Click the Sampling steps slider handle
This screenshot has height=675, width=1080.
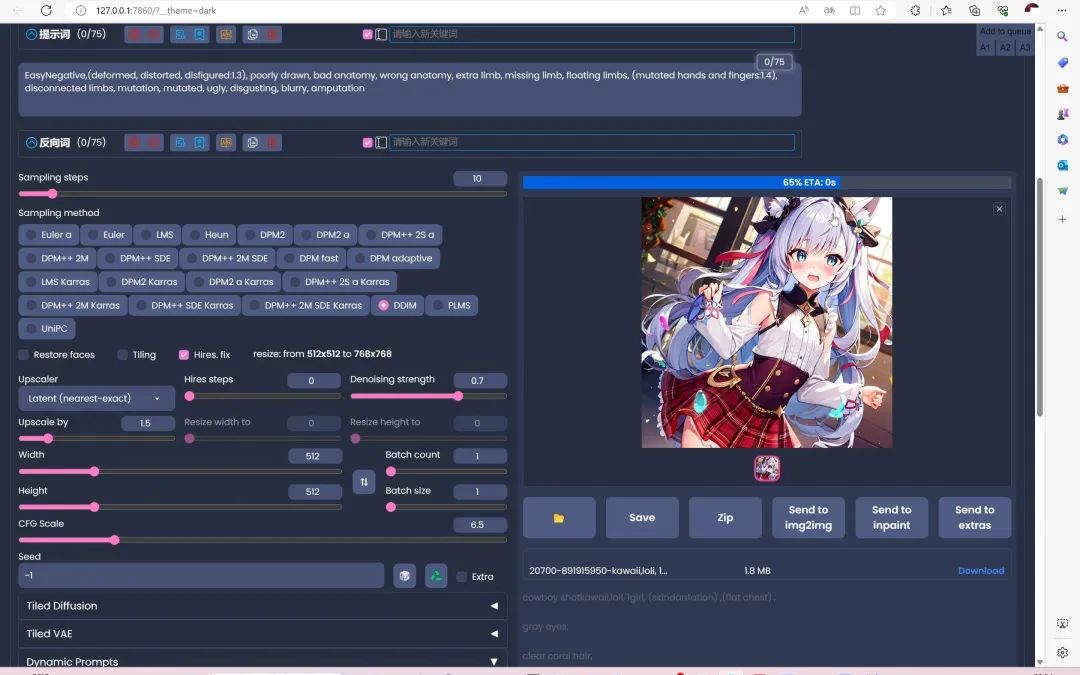52,194
